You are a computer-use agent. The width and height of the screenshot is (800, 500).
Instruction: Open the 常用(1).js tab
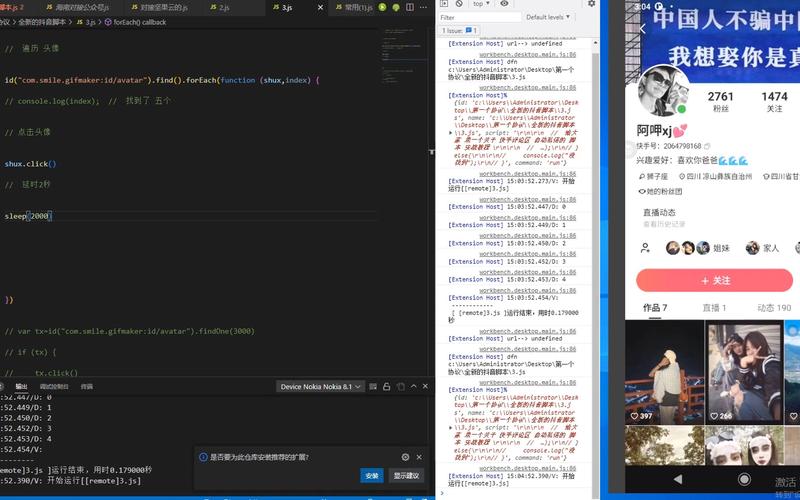354,8
